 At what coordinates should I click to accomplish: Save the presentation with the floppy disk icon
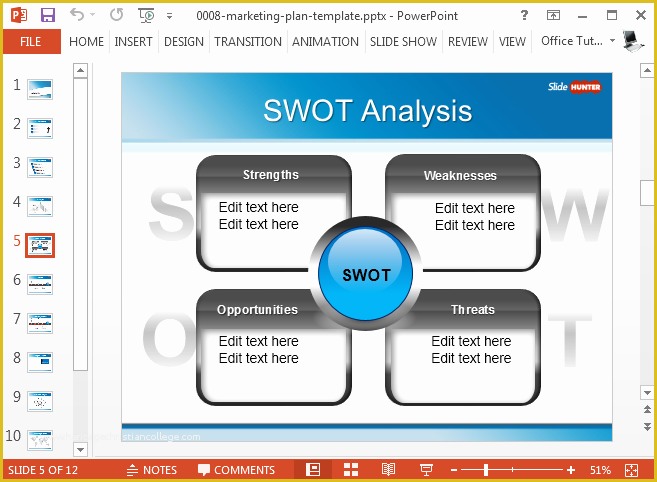[48, 16]
